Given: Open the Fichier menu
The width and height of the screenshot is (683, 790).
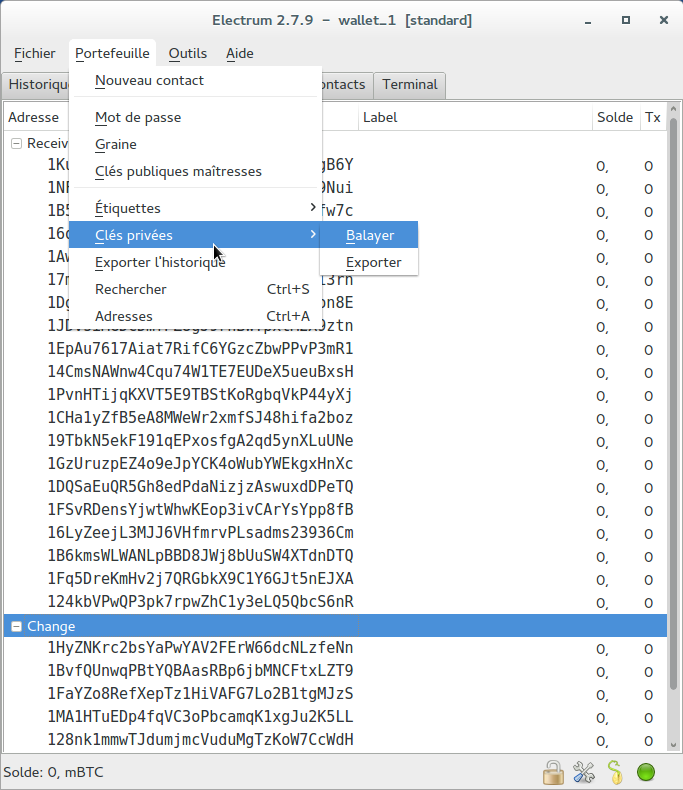Looking at the screenshot, I should click(x=35, y=53).
